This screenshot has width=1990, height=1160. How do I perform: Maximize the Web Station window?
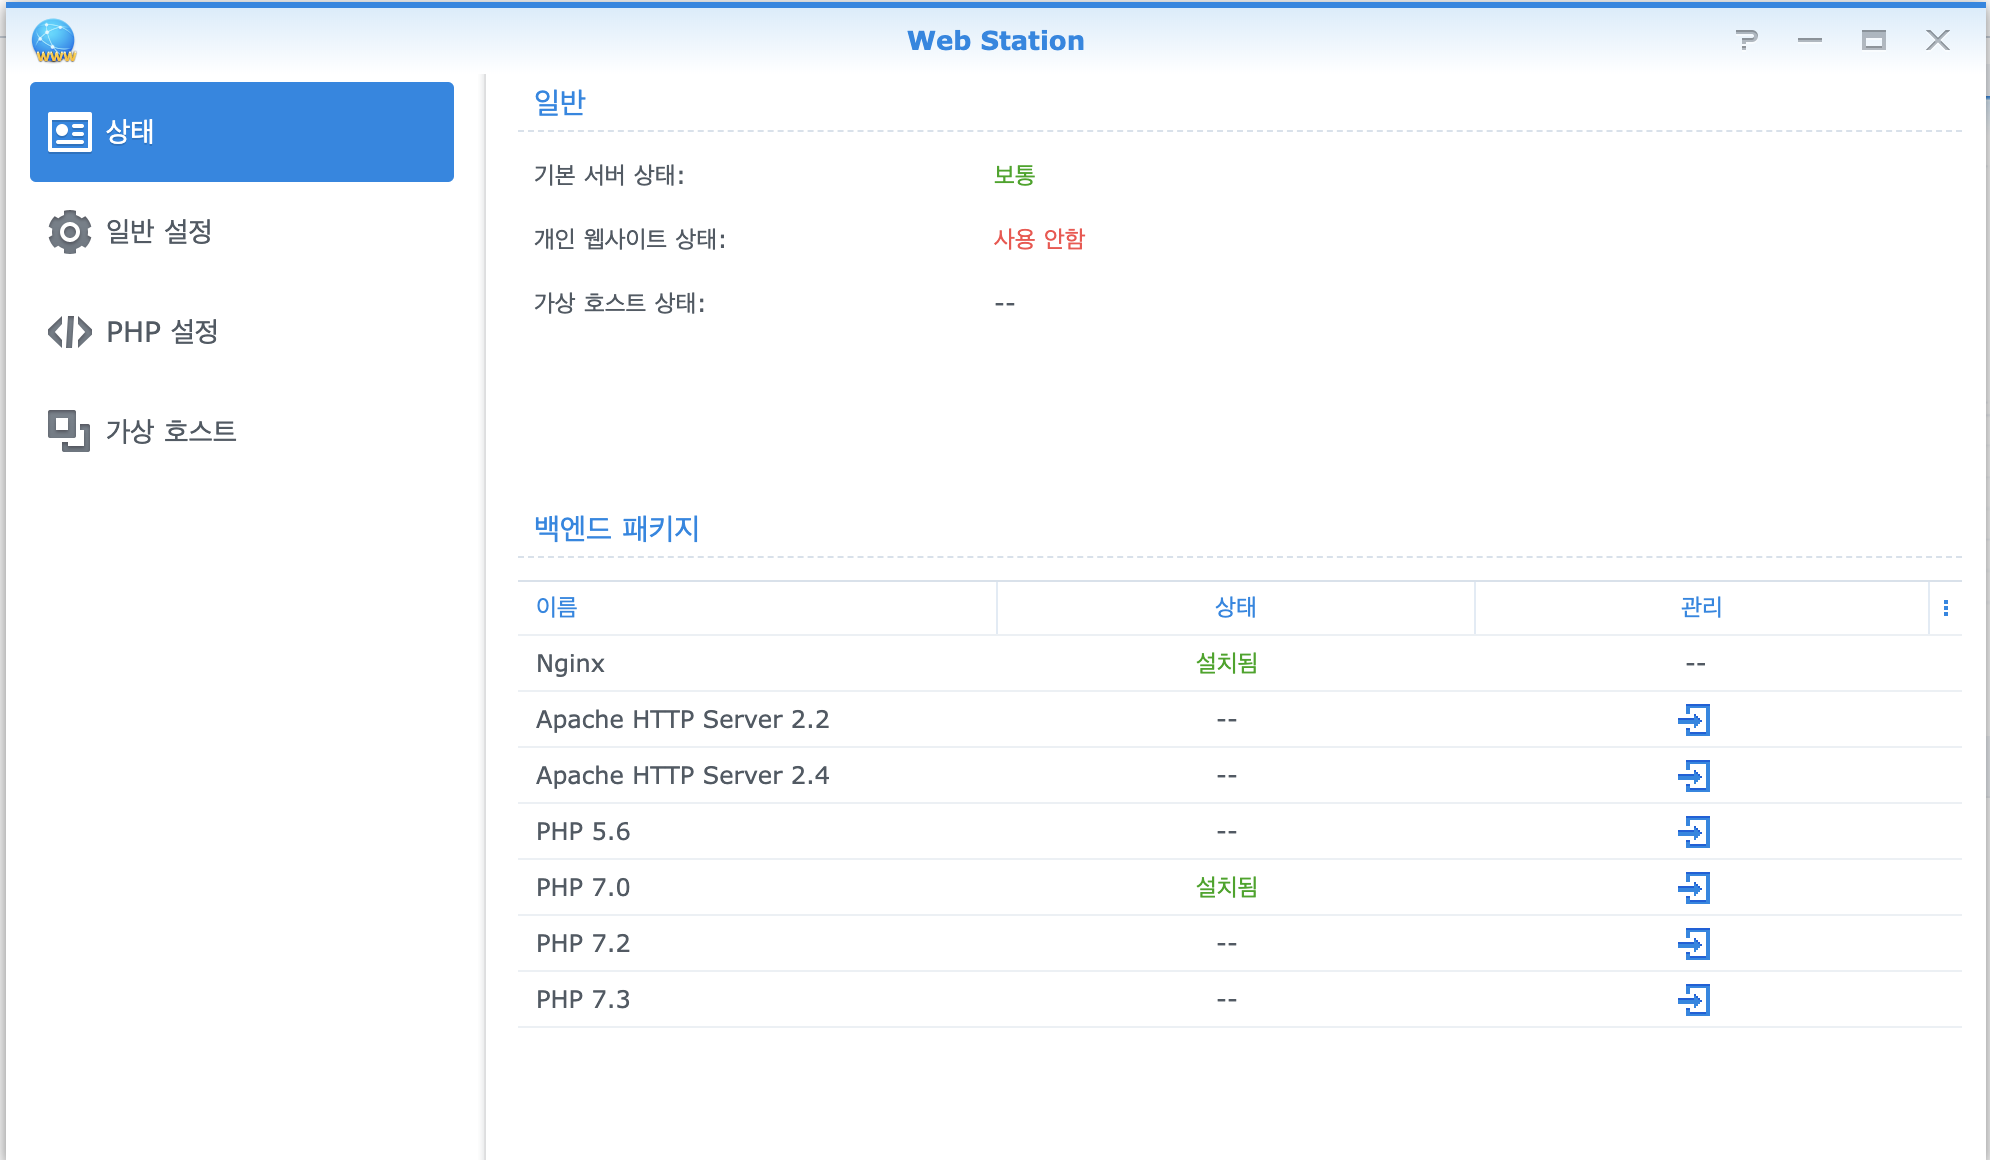pos(1873,40)
